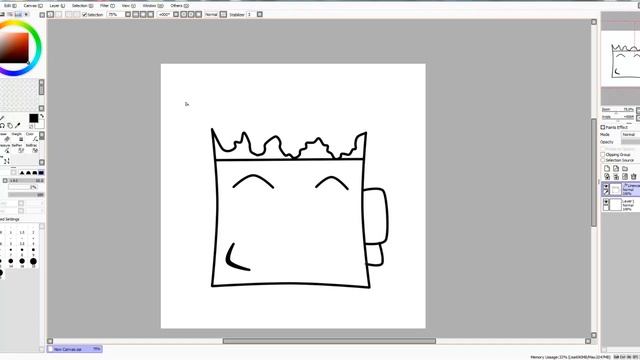Click the canvas vertical scrollbar

point(594,172)
